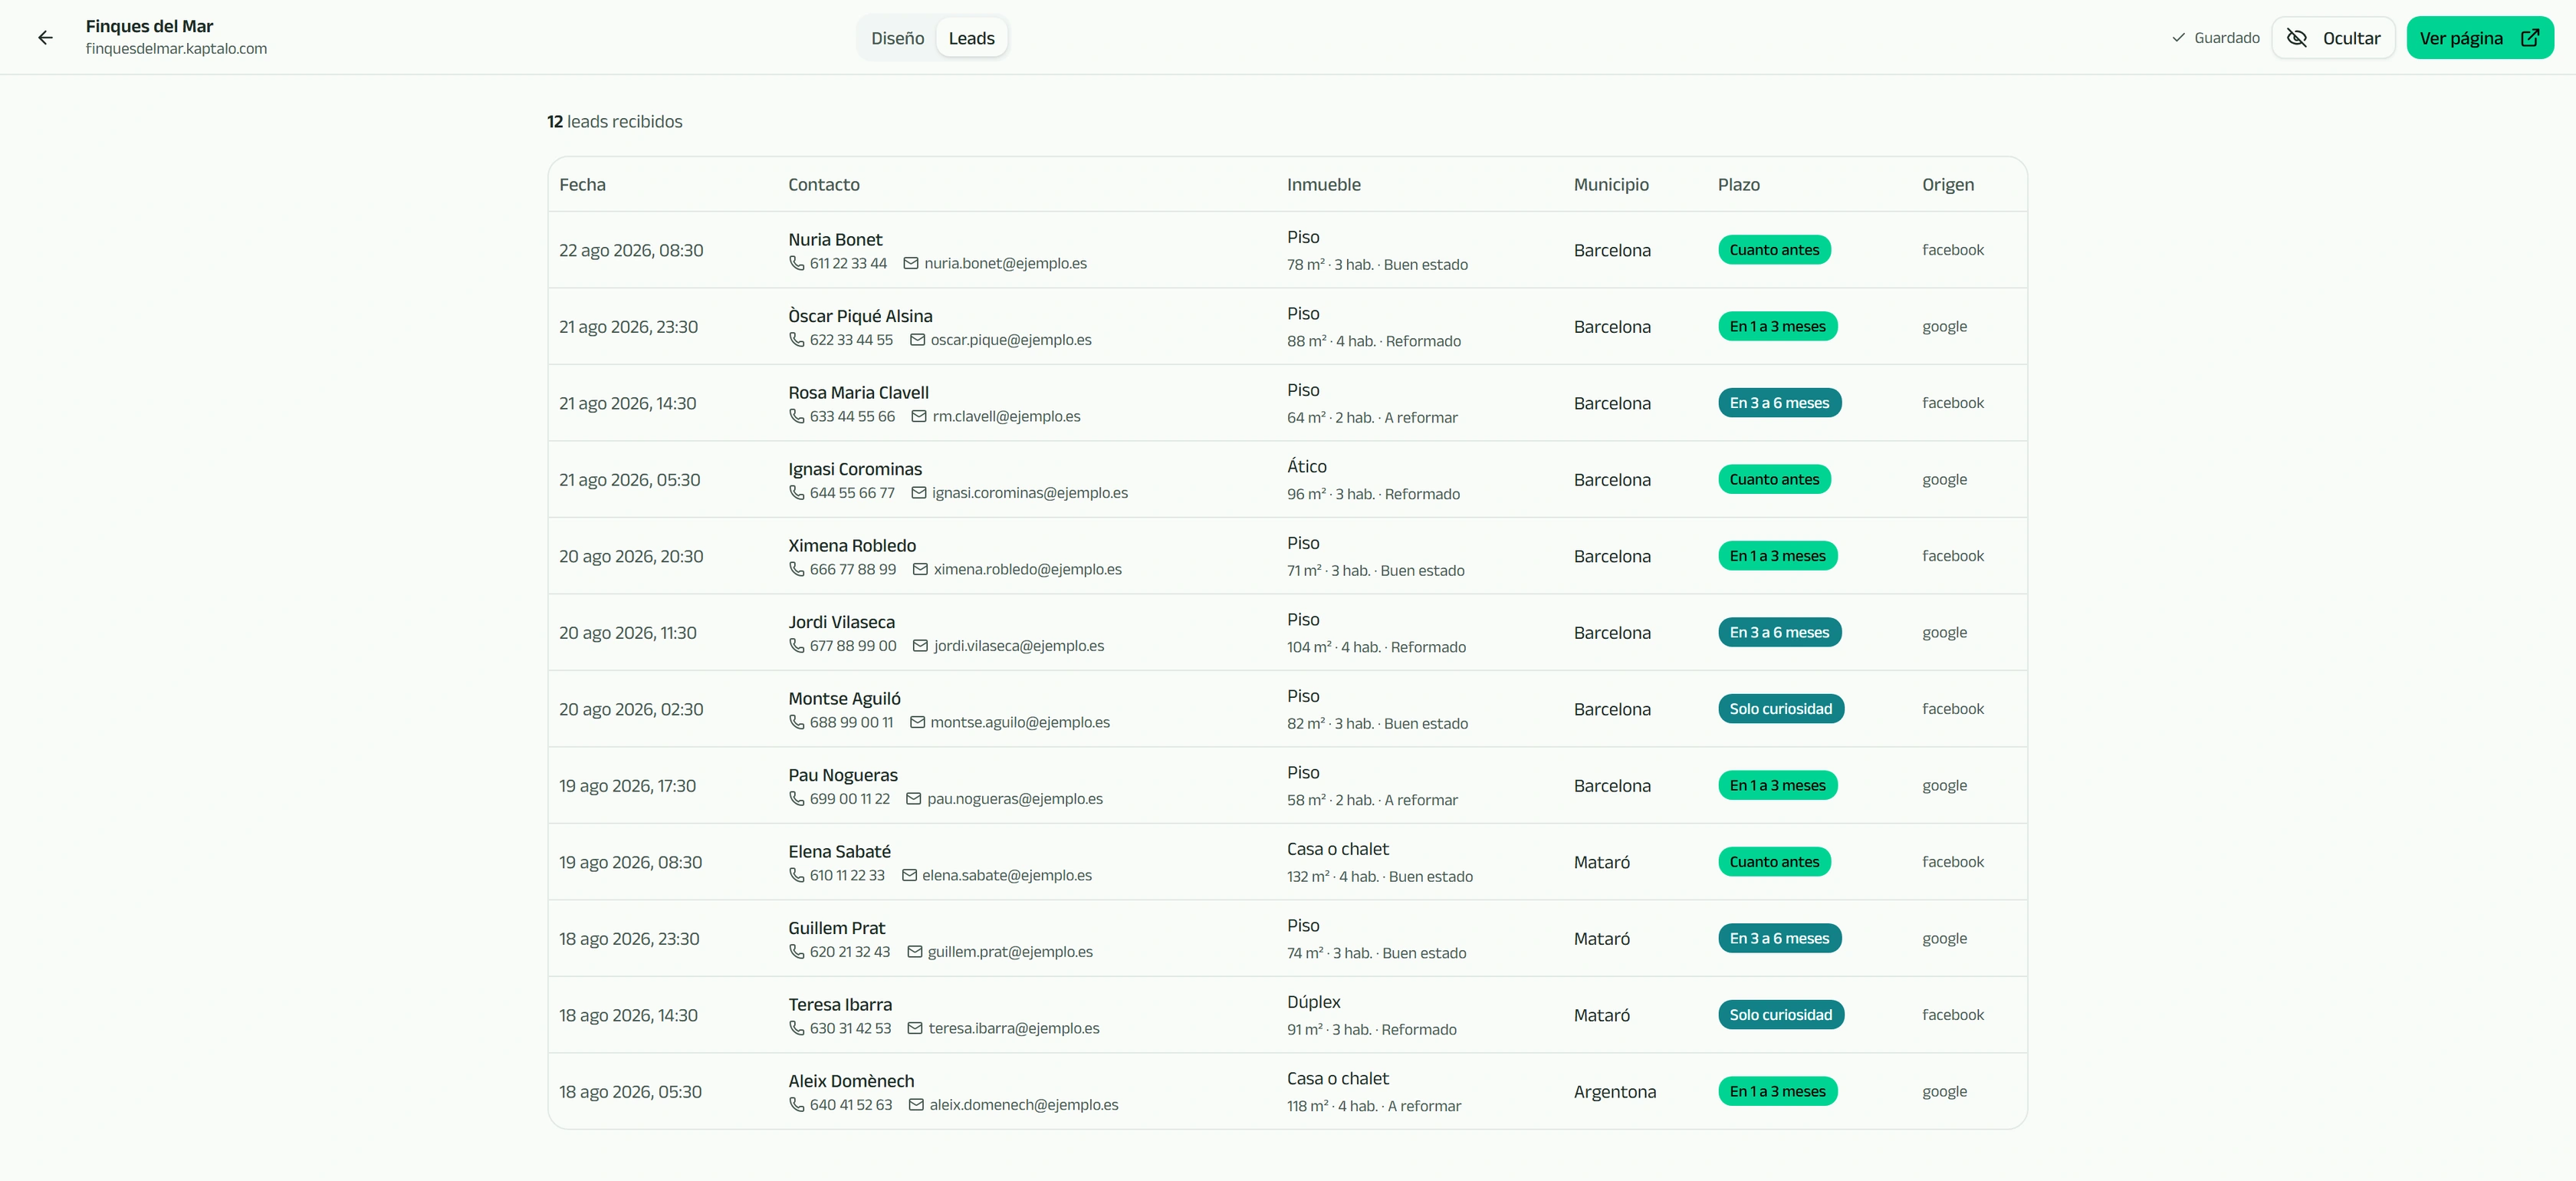
Task: Click Ático property type for Ignasi Corominas
Action: click(1306, 467)
